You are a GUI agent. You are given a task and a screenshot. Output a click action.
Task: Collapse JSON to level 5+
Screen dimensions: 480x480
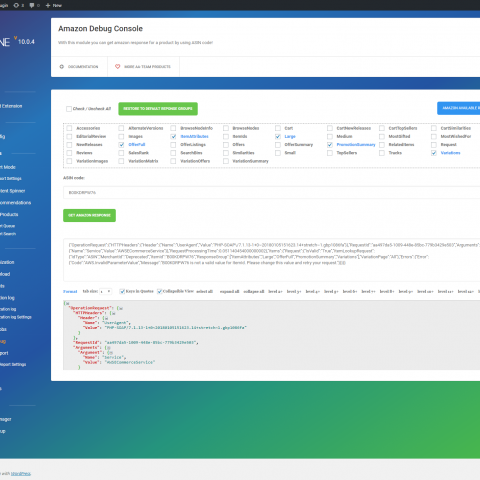click(331, 291)
